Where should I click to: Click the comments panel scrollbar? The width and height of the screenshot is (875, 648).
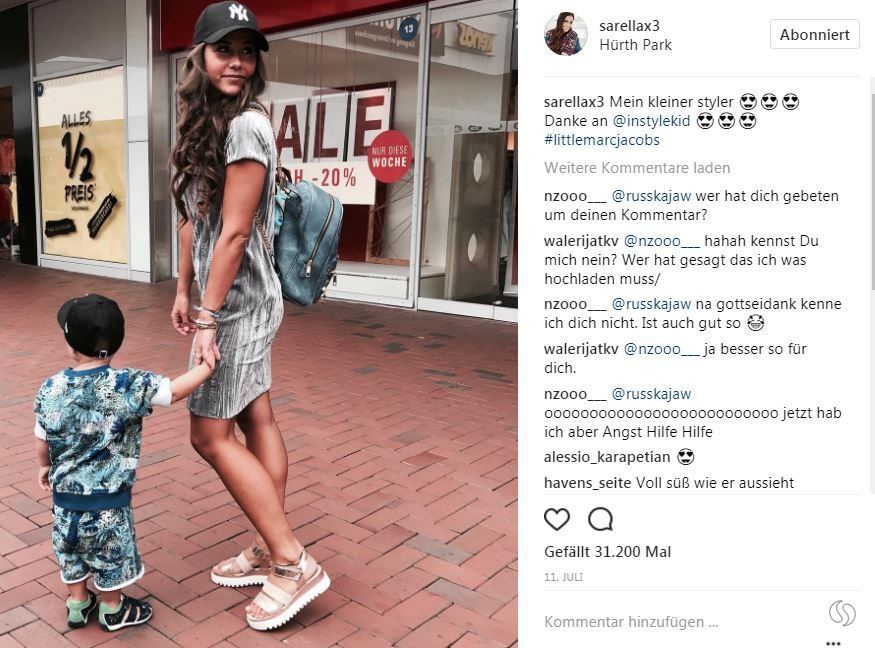(871, 285)
